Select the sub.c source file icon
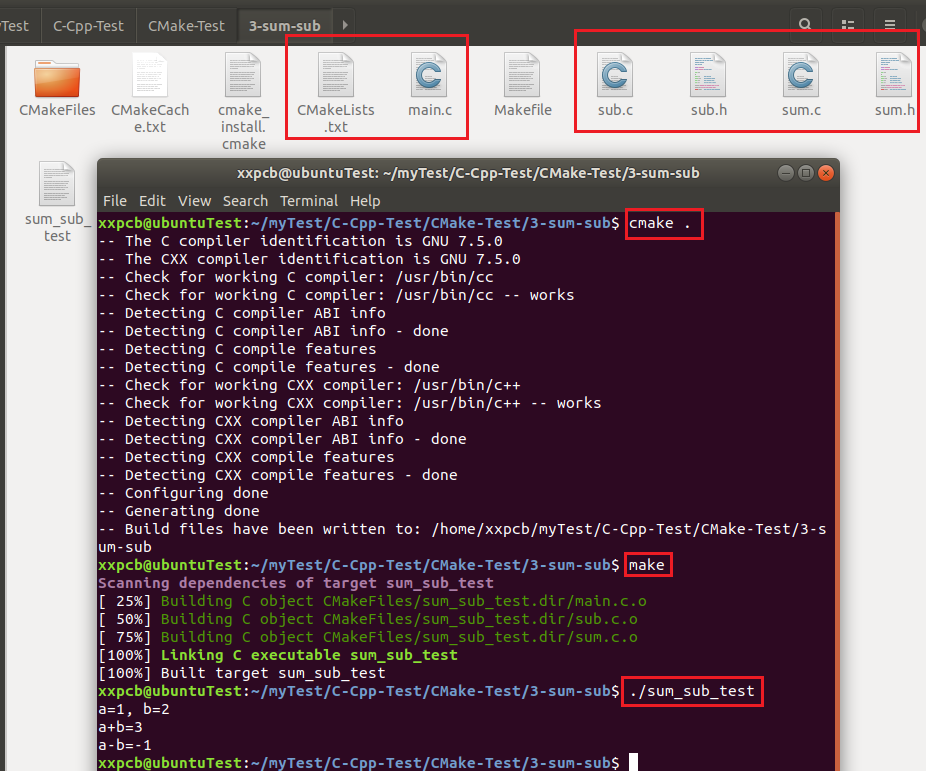This screenshot has width=926, height=771. 615,75
